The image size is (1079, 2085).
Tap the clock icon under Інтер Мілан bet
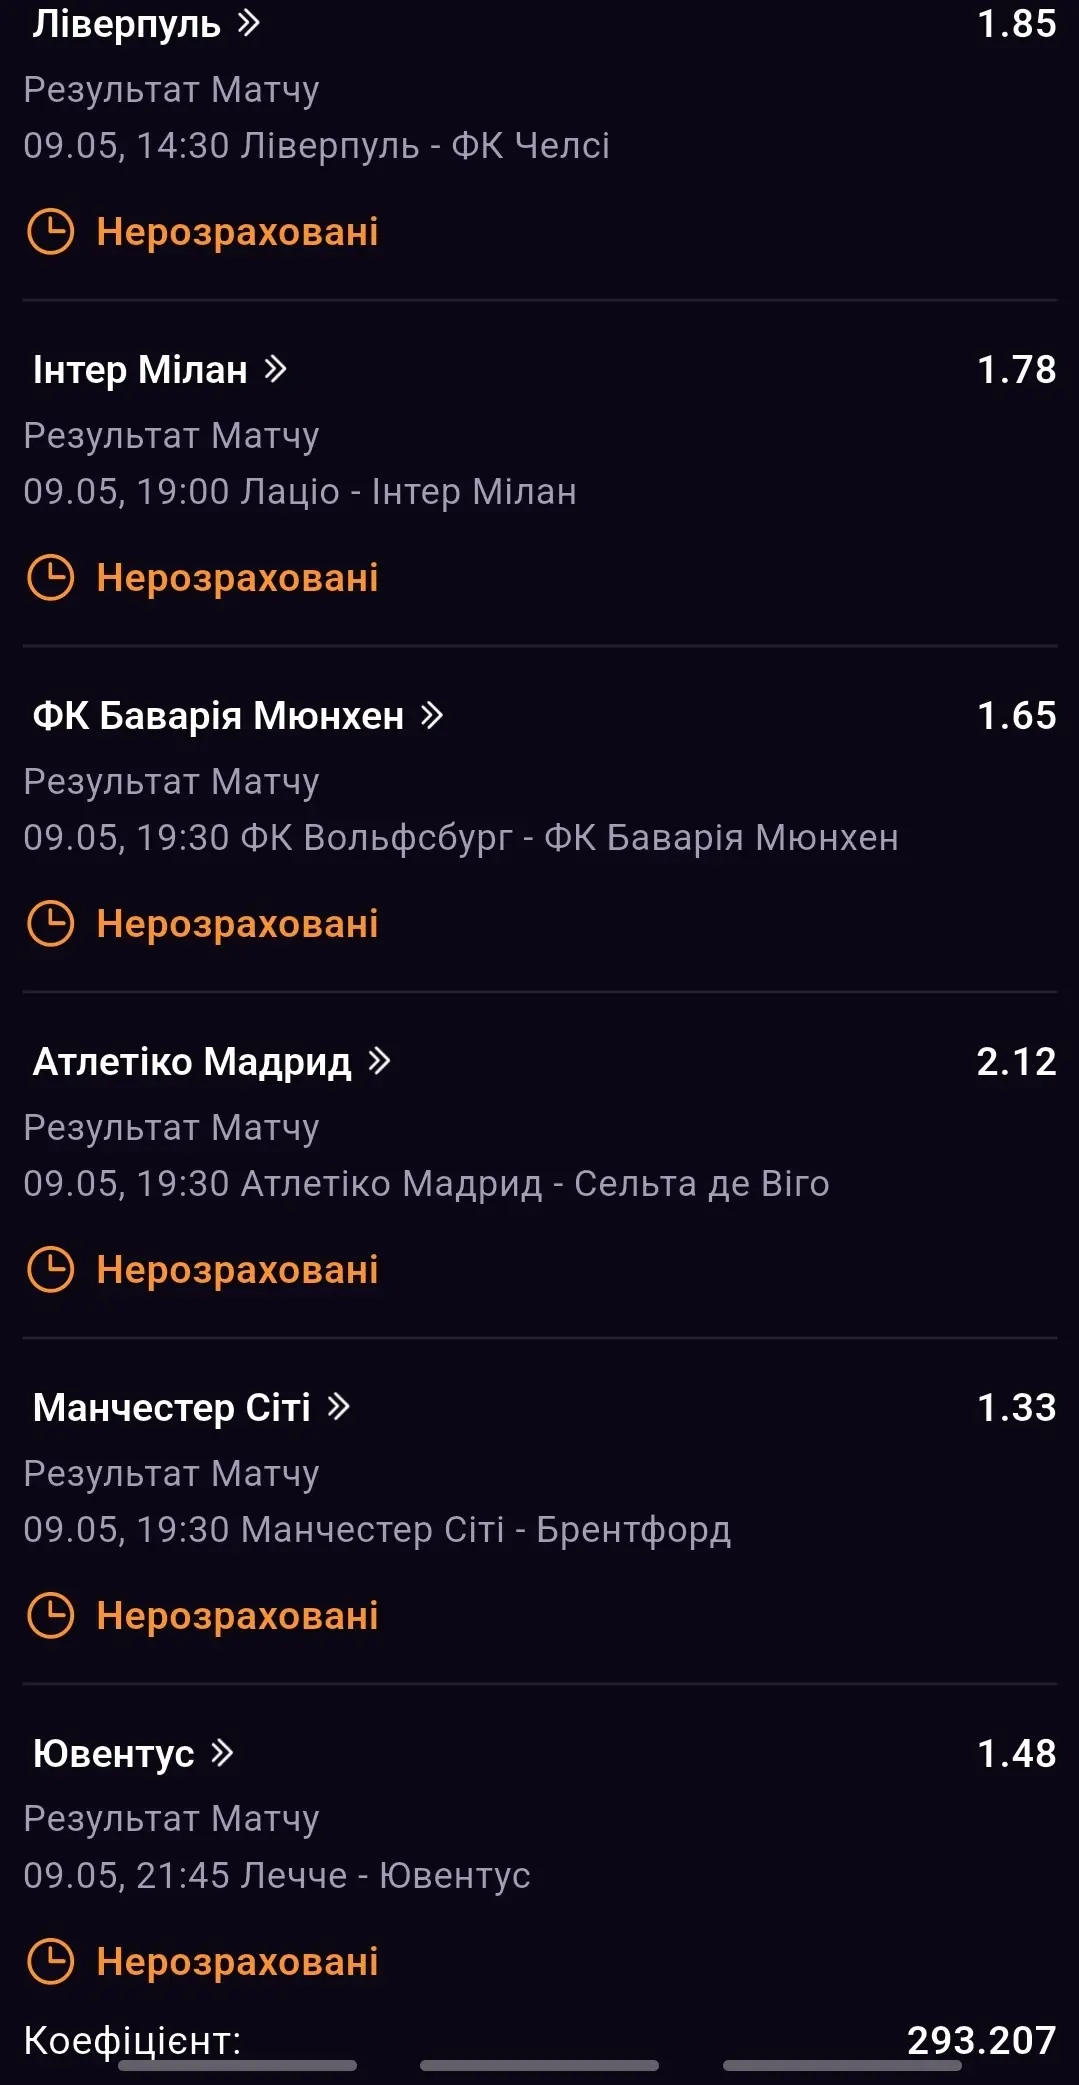(50, 578)
